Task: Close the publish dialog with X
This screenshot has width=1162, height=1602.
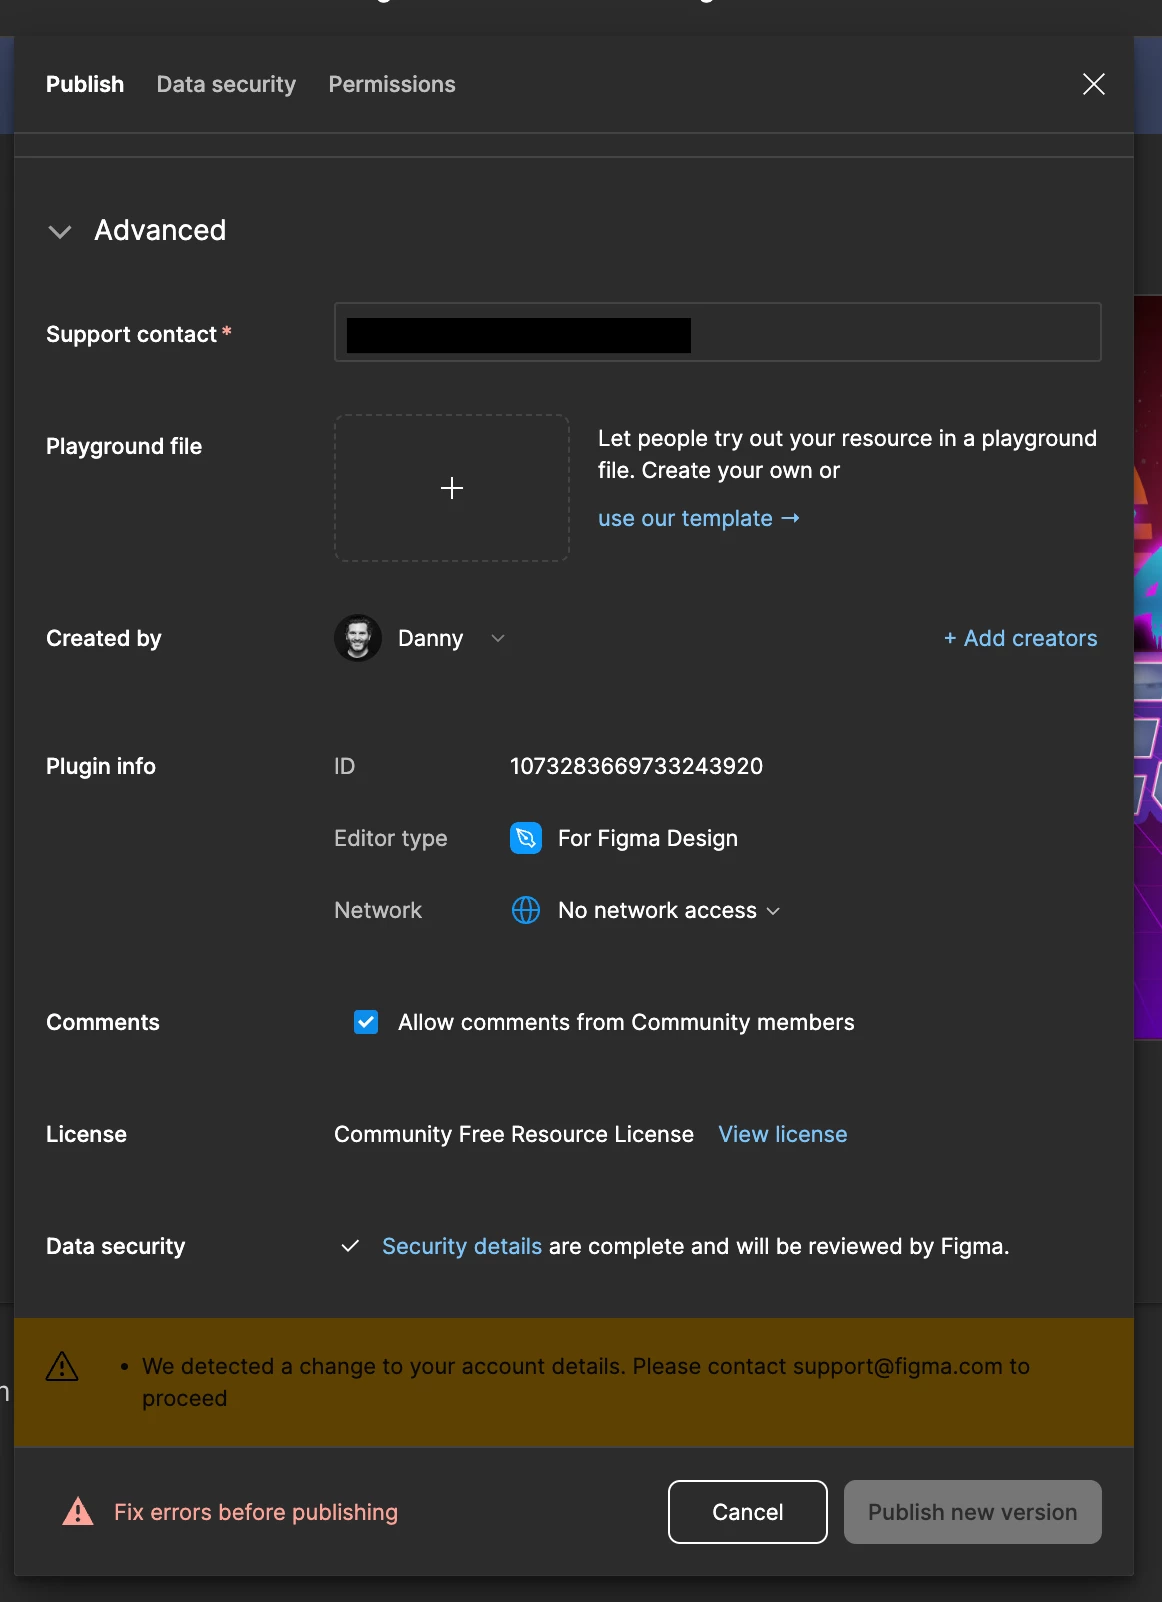Action: pyautogui.click(x=1094, y=84)
